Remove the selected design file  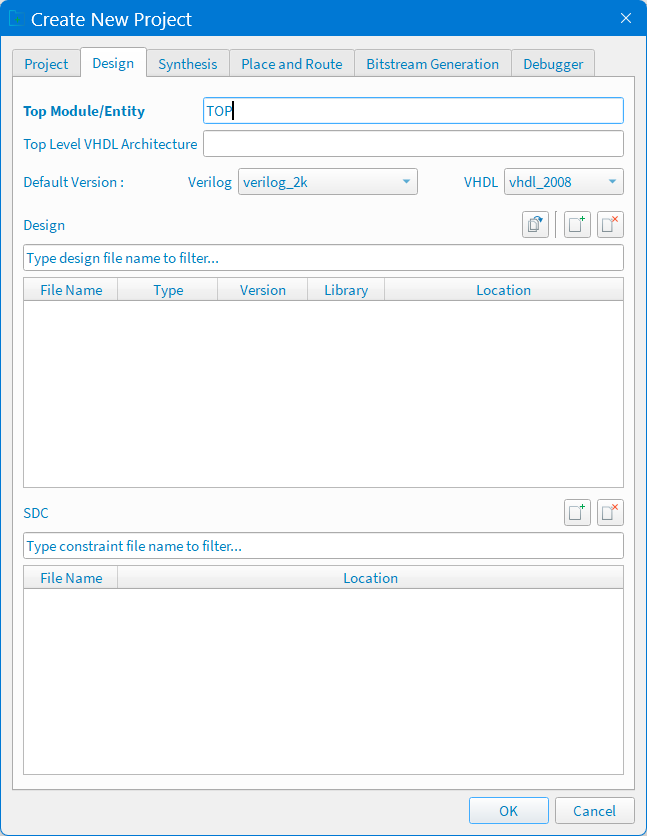click(x=610, y=225)
